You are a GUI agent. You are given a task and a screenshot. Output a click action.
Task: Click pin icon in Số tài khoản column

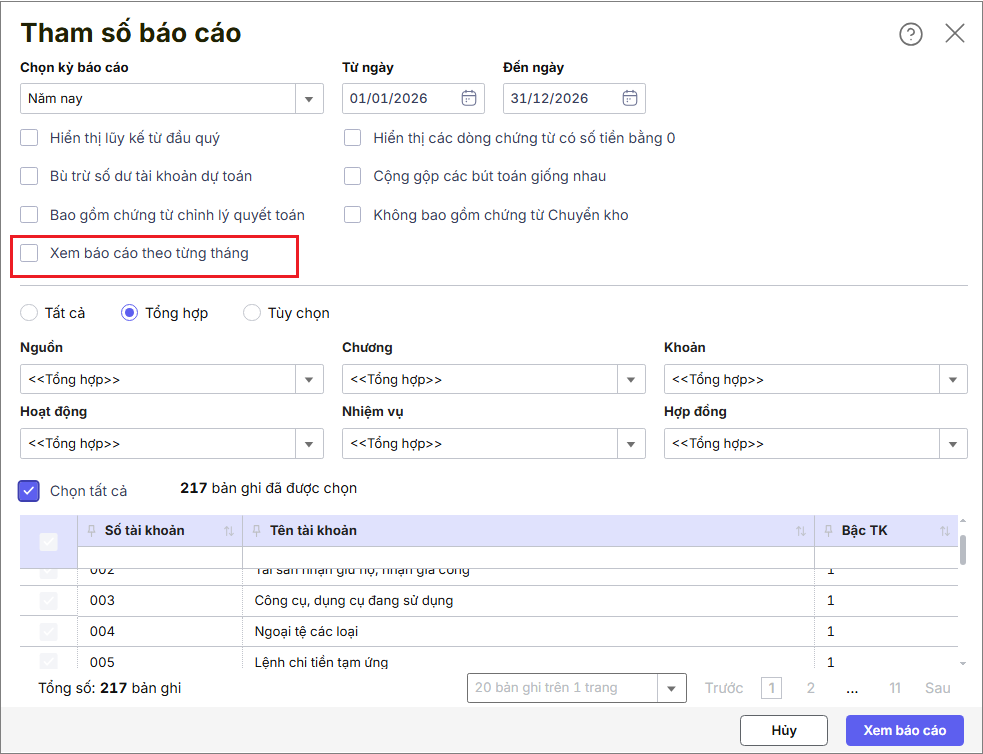point(92,531)
